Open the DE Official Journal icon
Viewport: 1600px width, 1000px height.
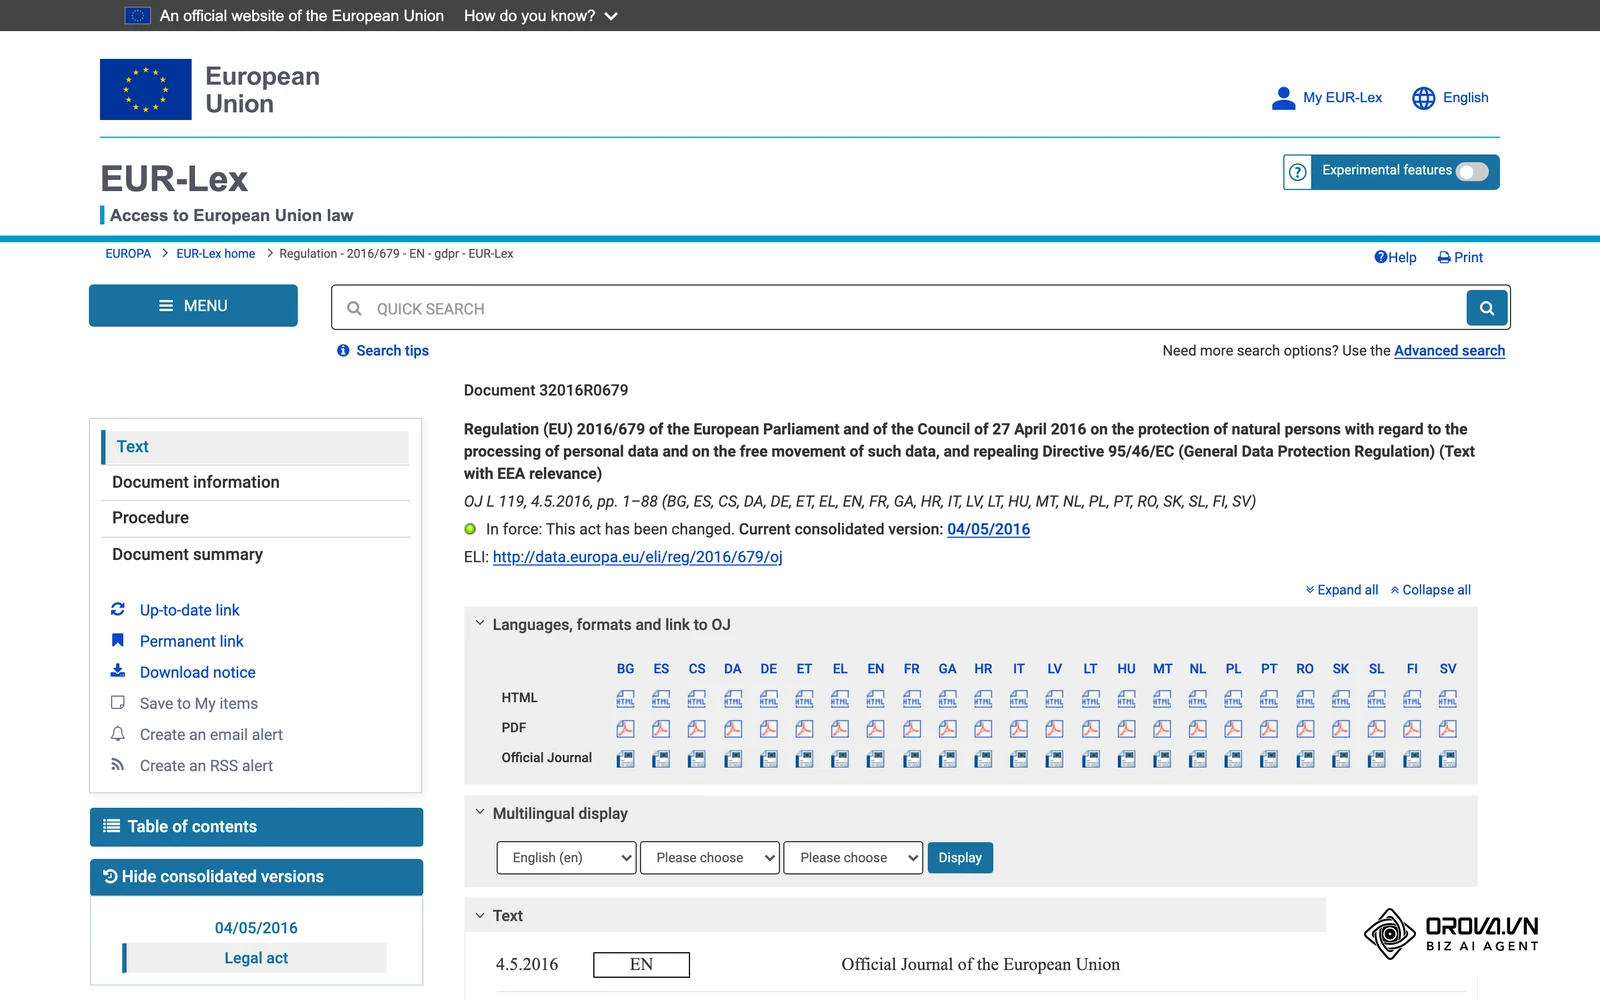click(x=769, y=759)
